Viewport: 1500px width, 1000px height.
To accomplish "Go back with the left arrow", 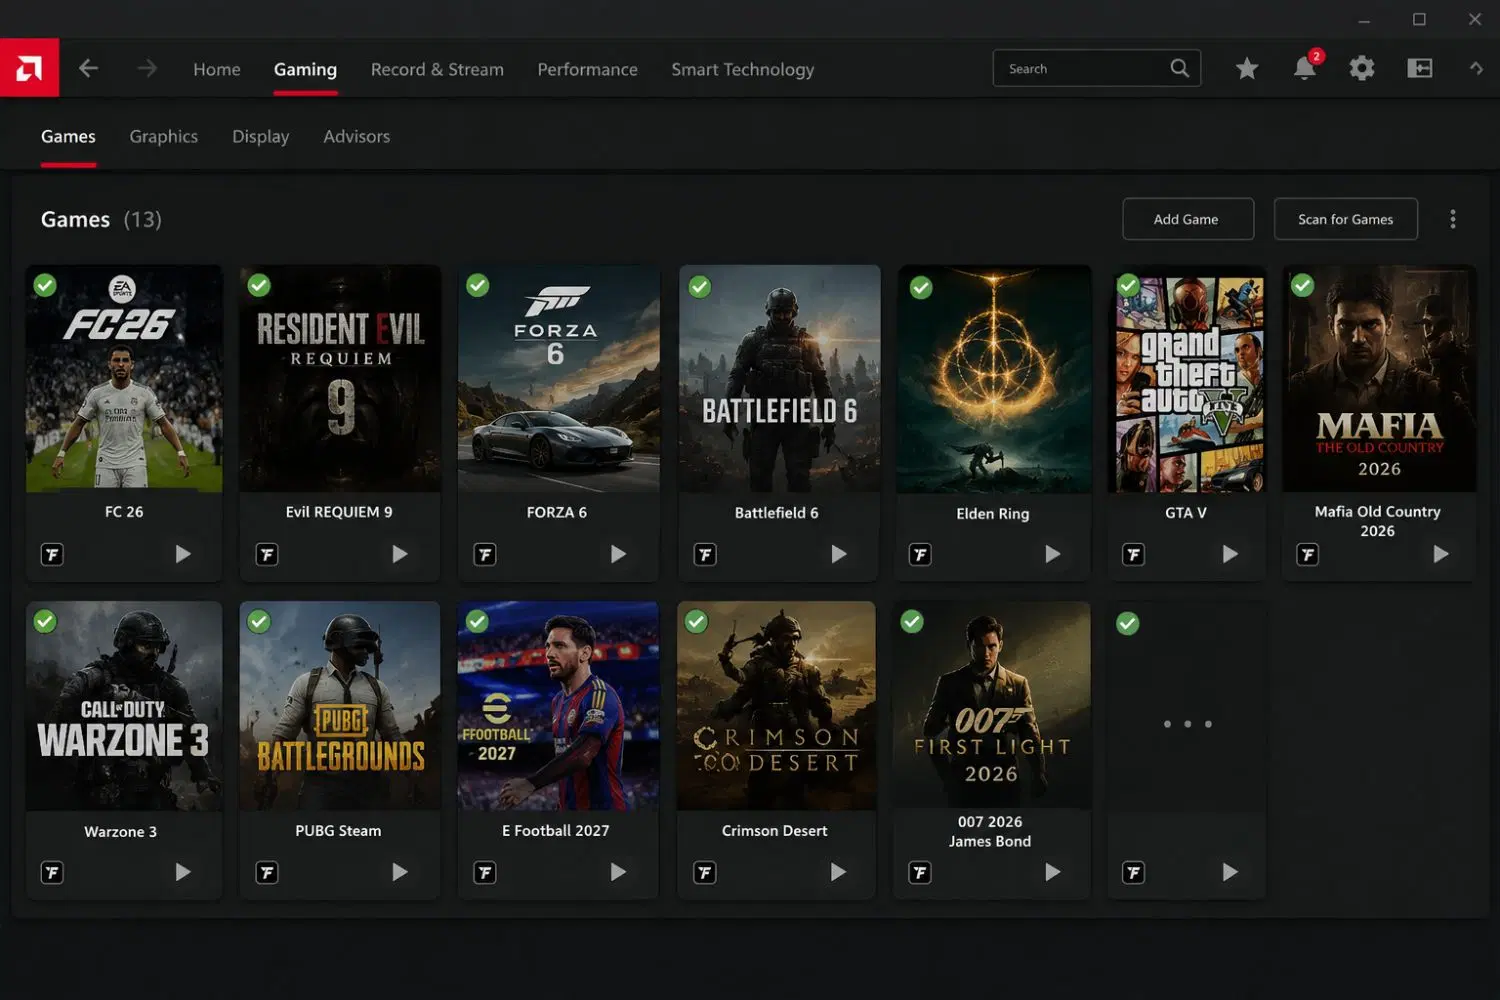I will [88, 68].
